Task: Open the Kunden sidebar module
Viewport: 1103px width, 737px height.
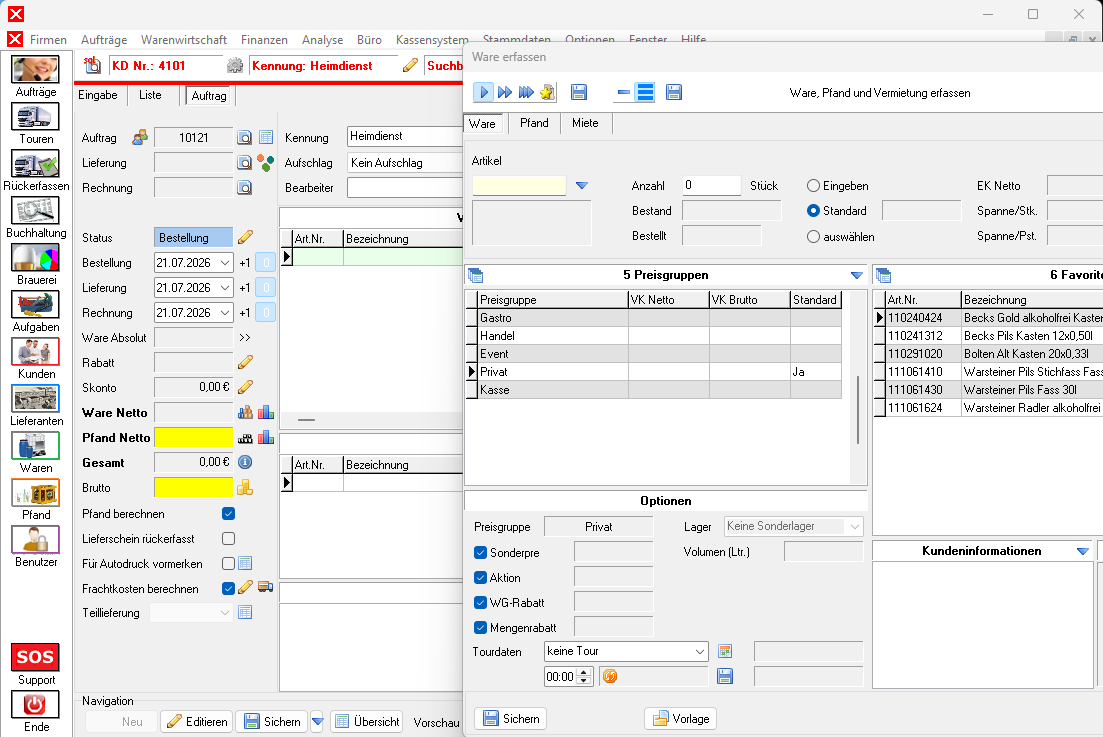Action: pyautogui.click(x=35, y=352)
